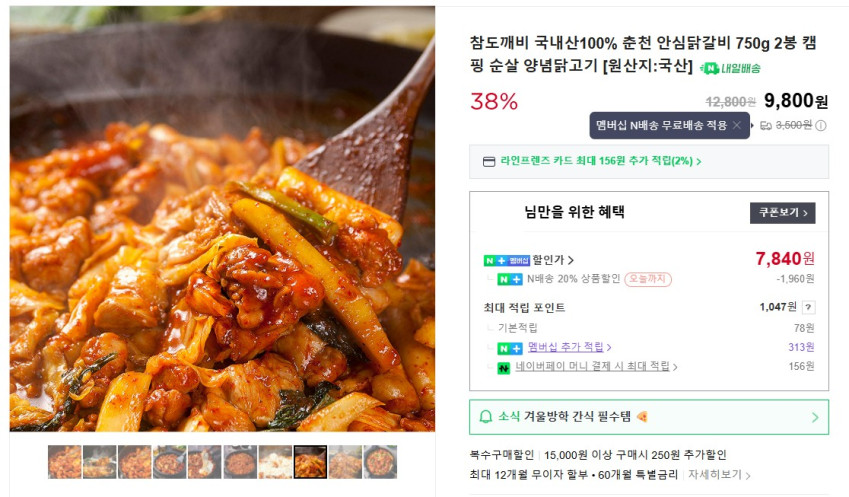
Task: Click the 내일배송 delivery badge
Action: click(x=730, y=68)
